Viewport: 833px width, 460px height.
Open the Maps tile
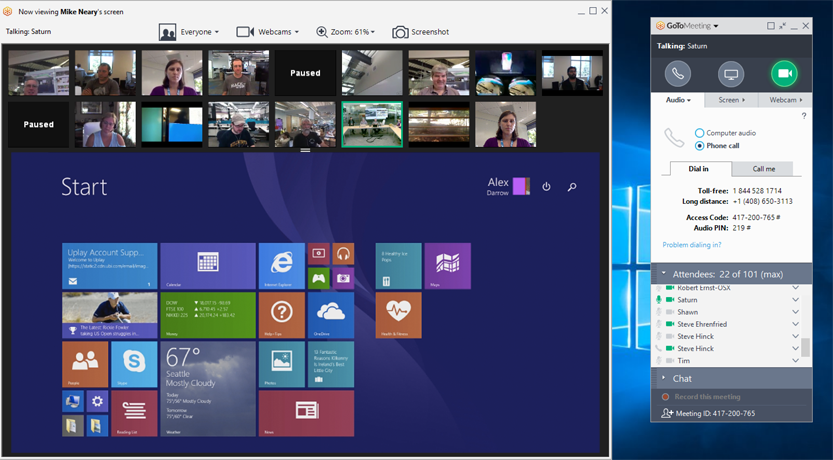coord(447,266)
